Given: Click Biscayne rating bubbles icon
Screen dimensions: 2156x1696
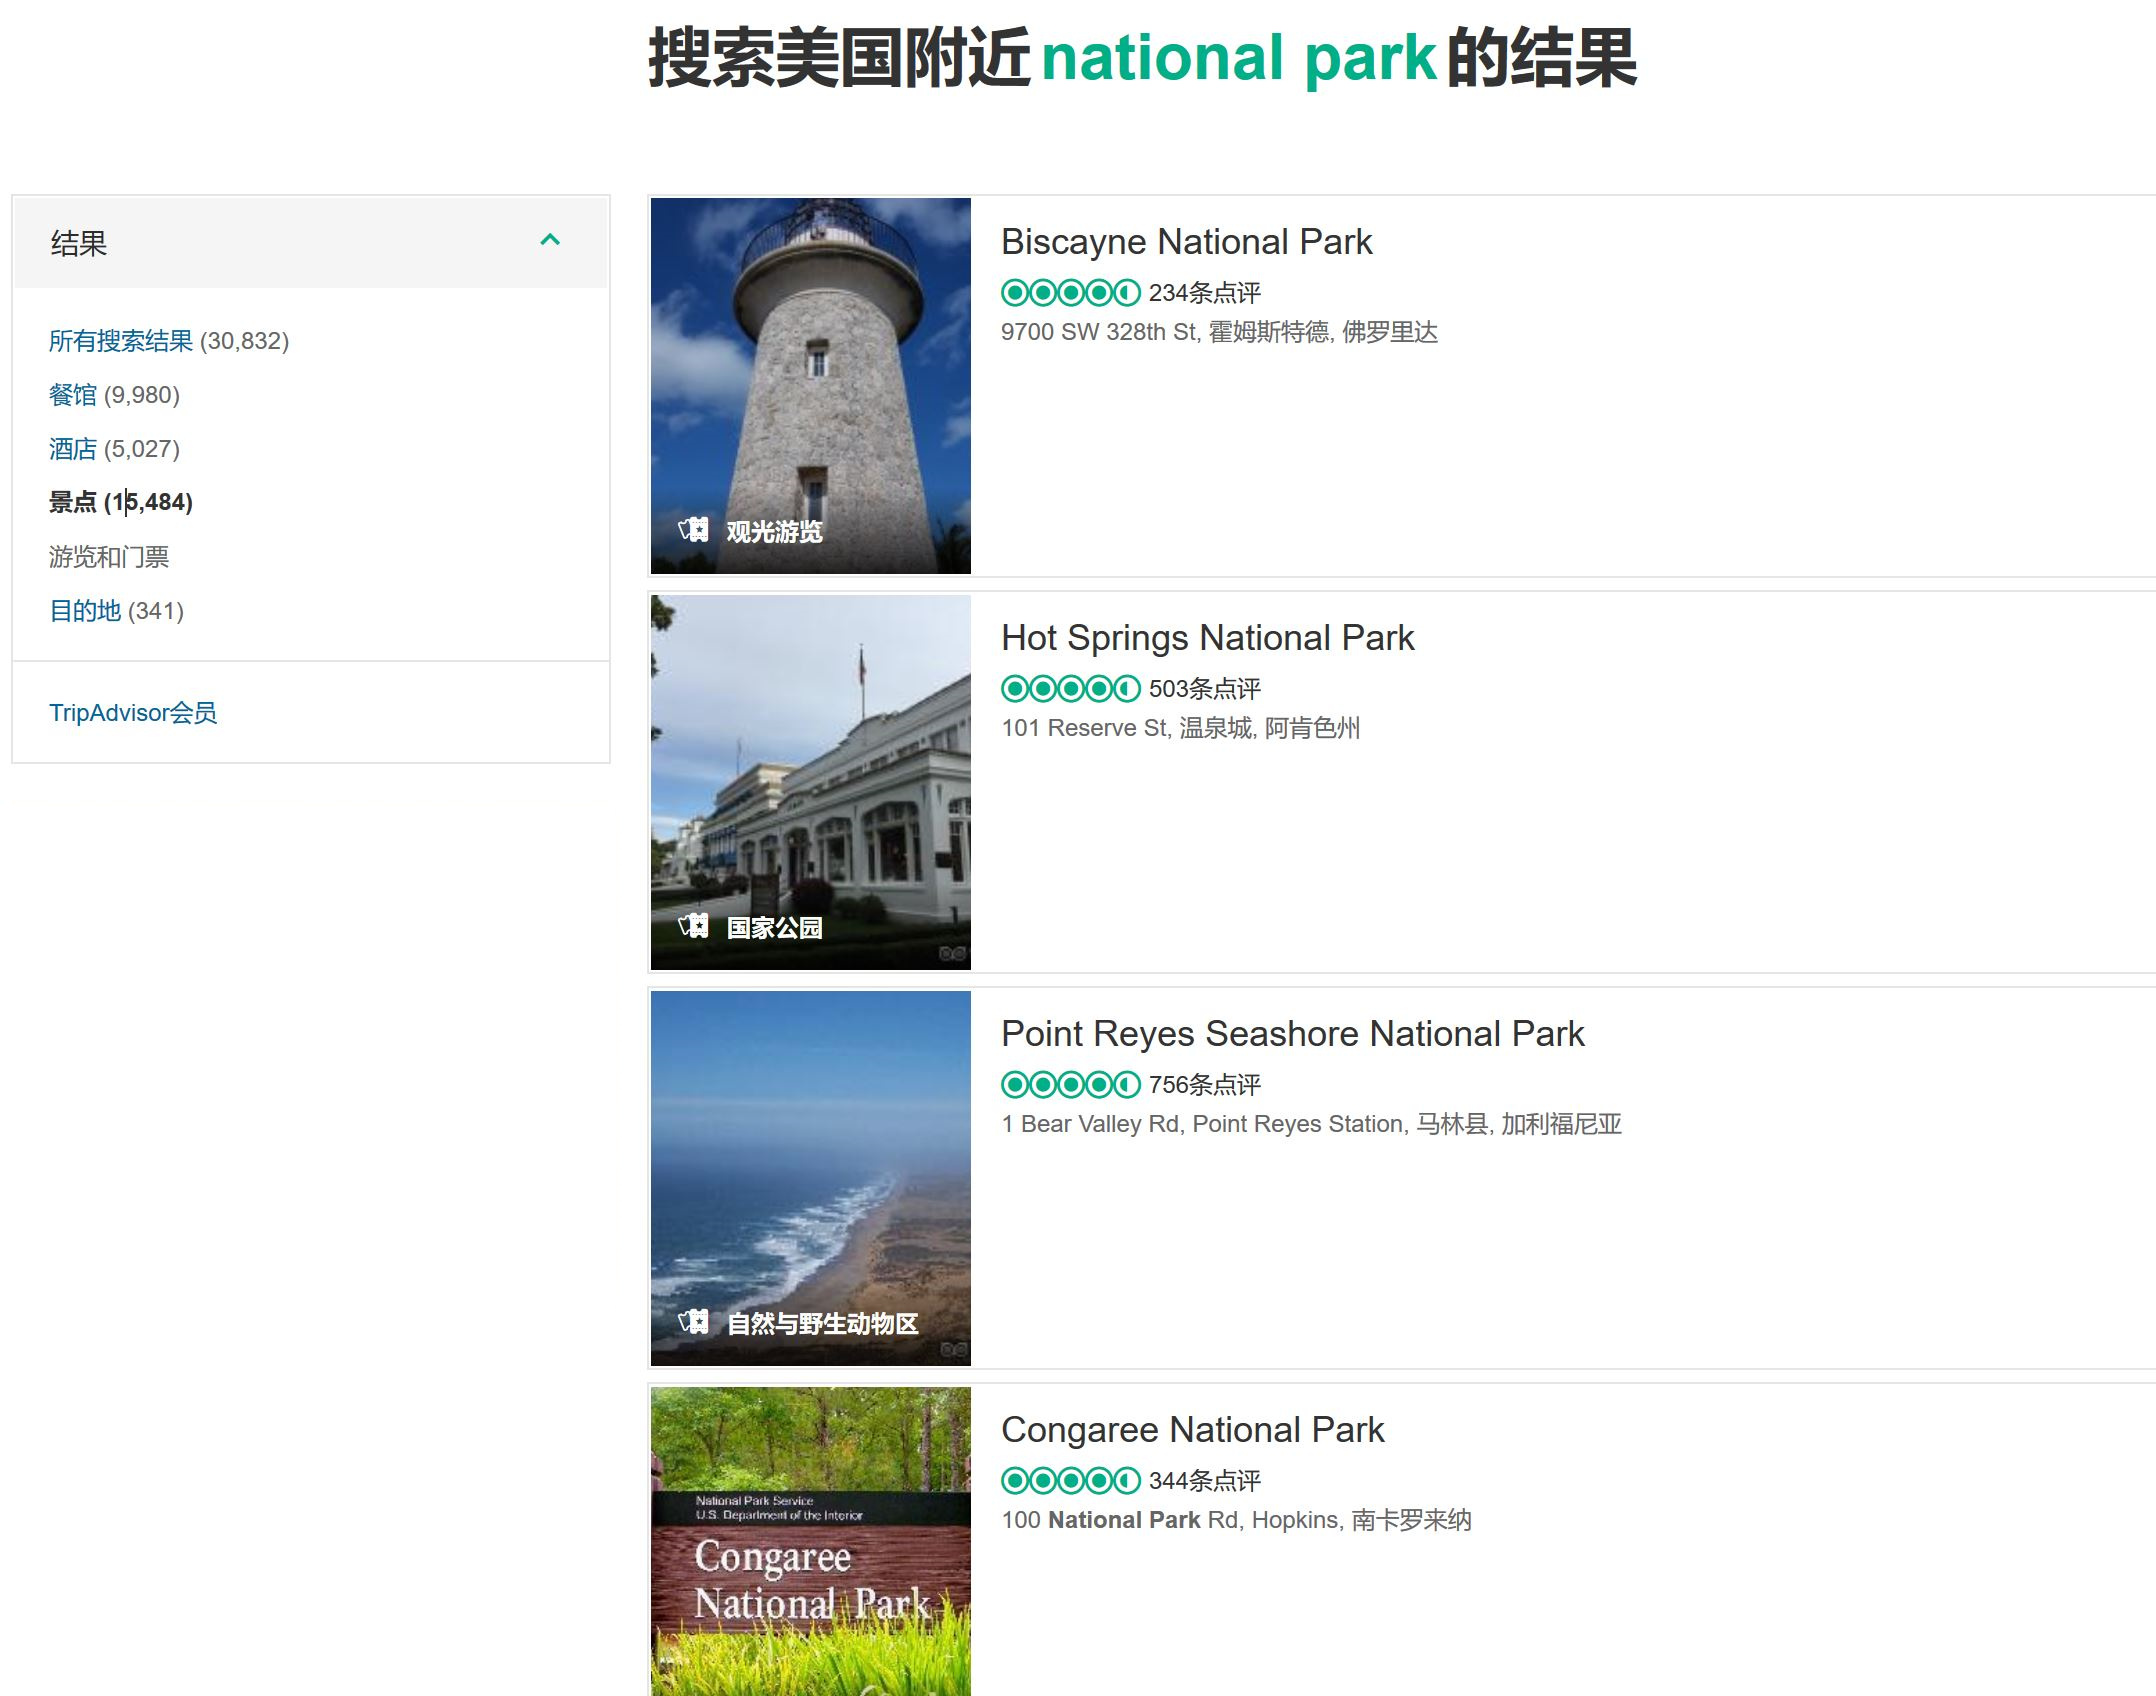Looking at the screenshot, I should point(1070,293).
